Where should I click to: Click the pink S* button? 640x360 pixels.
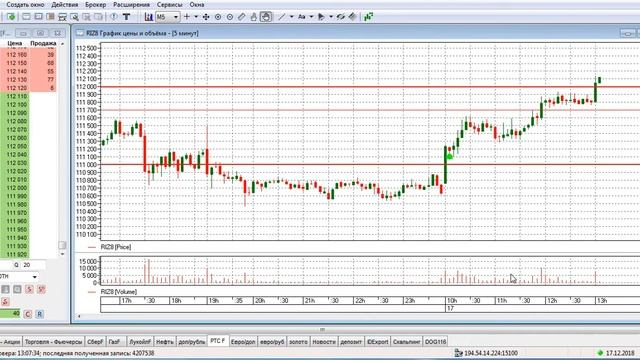coord(41,289)
